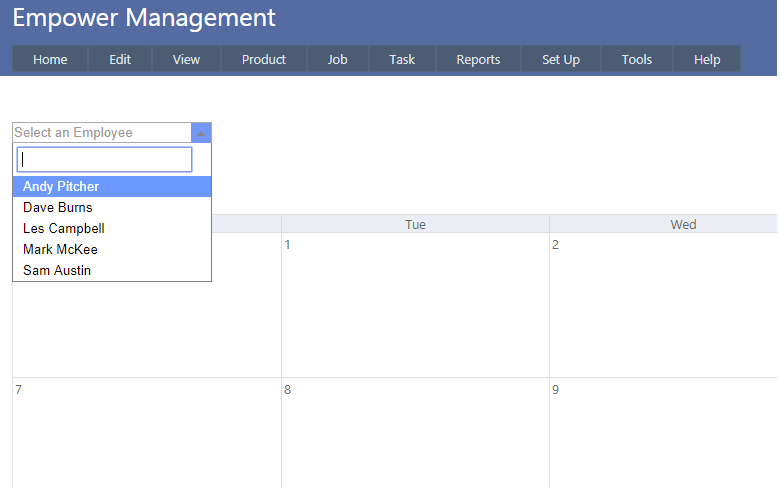The width and height of the screenshot is (780, 495).
Task: Focus the employee search text box
Action: click(x=104, y=160)
